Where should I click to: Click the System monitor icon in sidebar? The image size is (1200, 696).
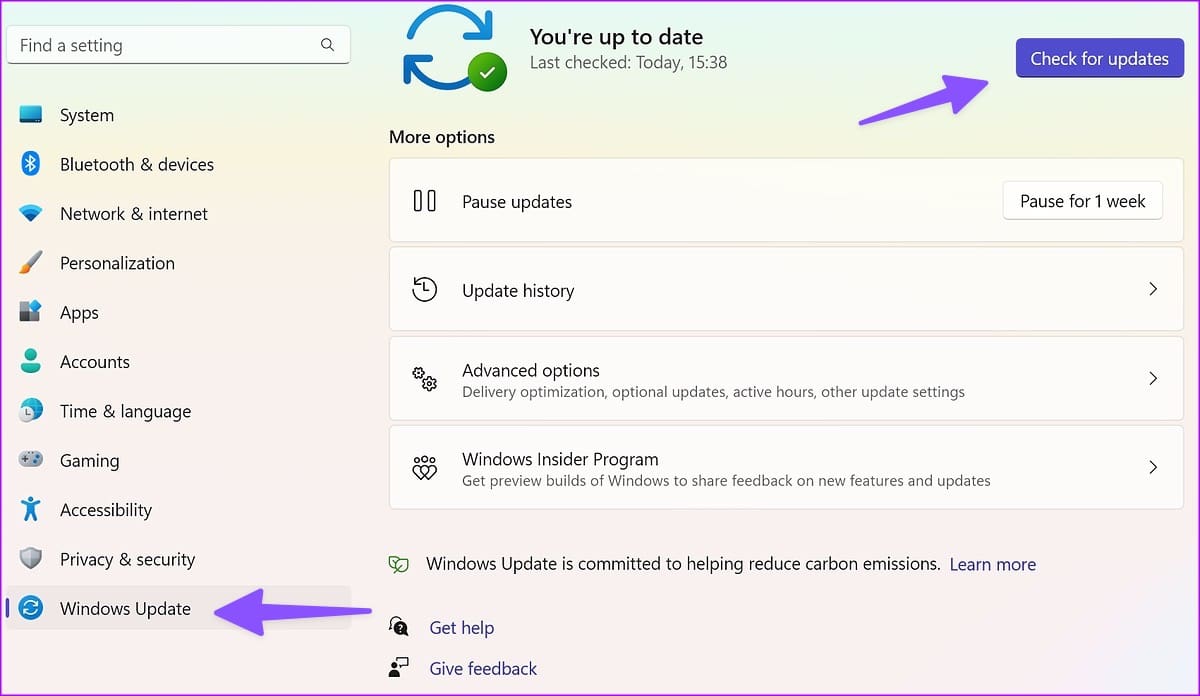pos(31,115)
